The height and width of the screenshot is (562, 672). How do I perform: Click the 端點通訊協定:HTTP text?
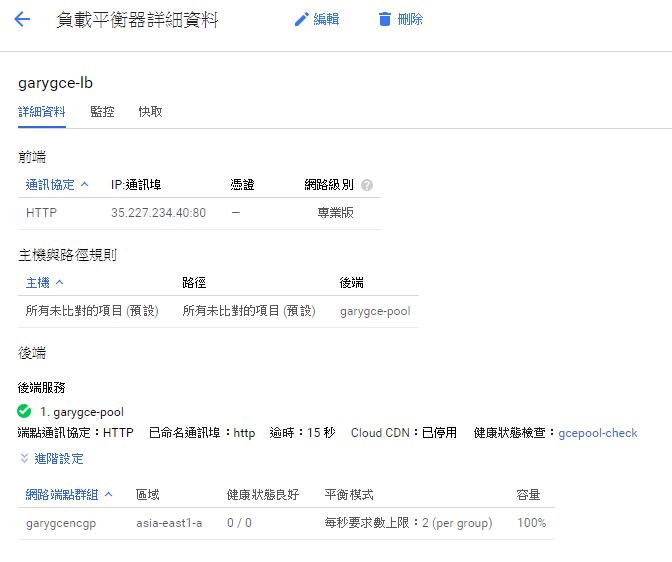75,433
